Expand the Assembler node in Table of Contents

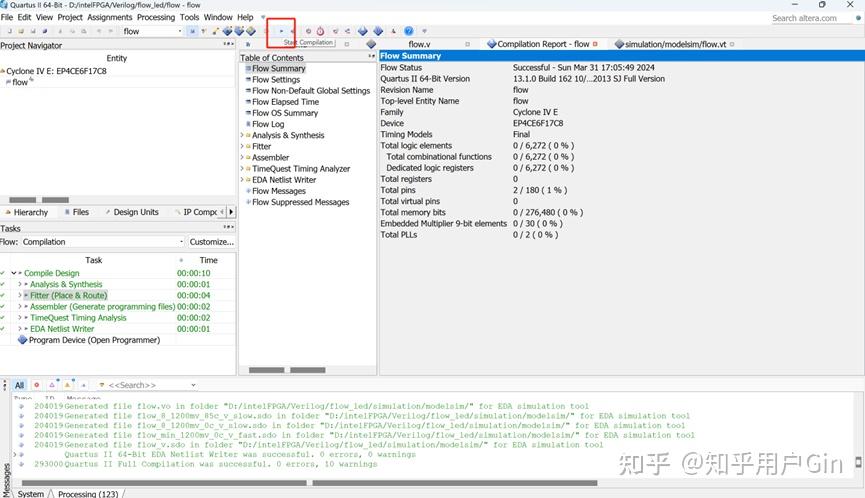(242, 157)
